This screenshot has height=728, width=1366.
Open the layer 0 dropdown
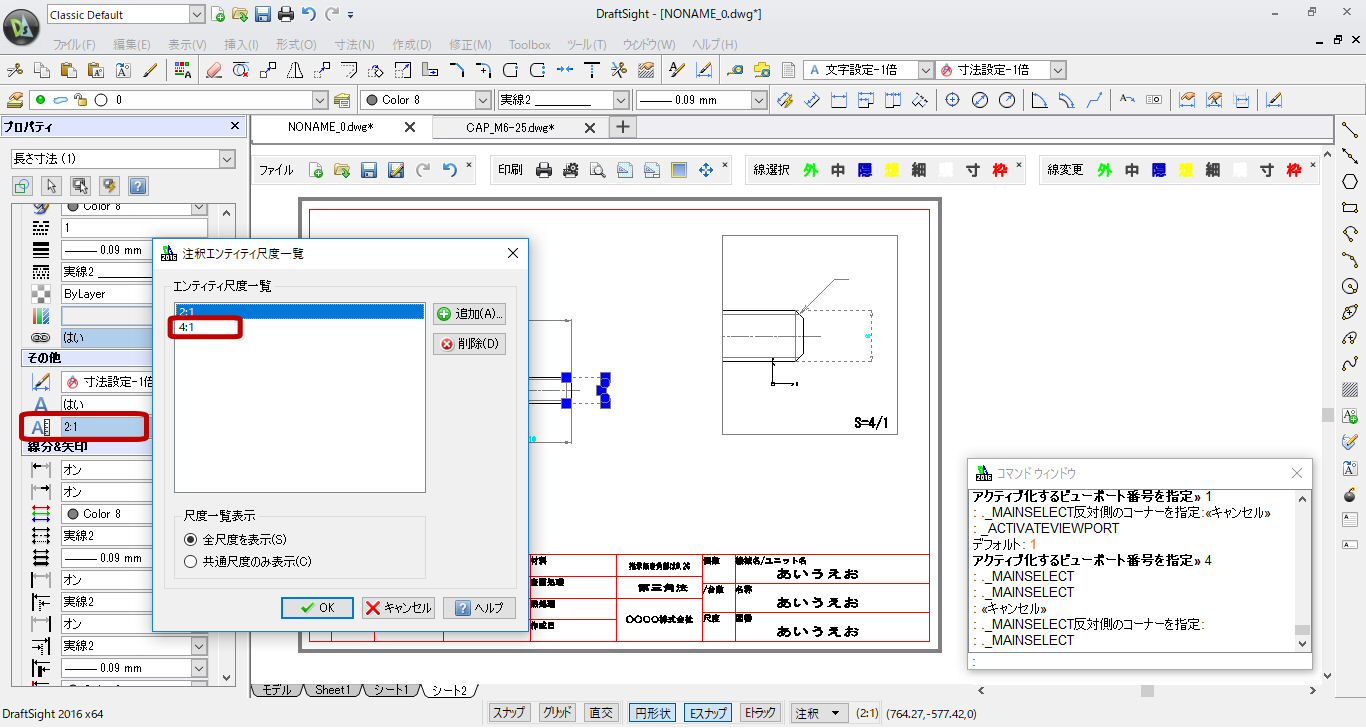[320, 100]
